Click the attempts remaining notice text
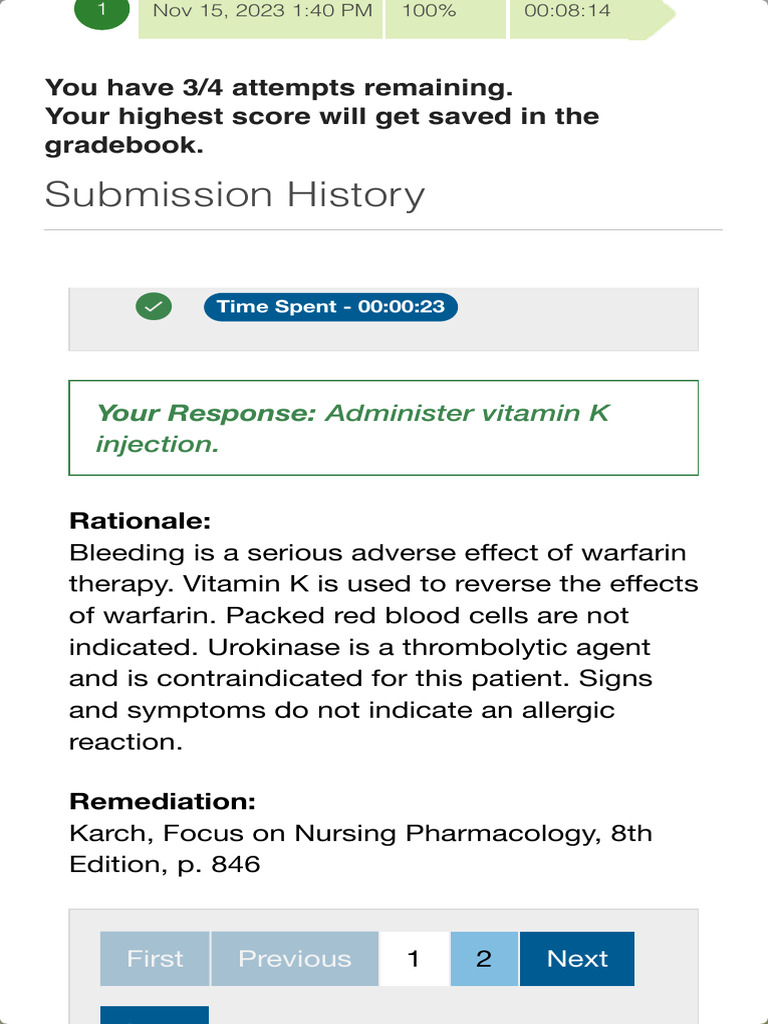This screenshot has width=768, height=1024. [322, 116]
